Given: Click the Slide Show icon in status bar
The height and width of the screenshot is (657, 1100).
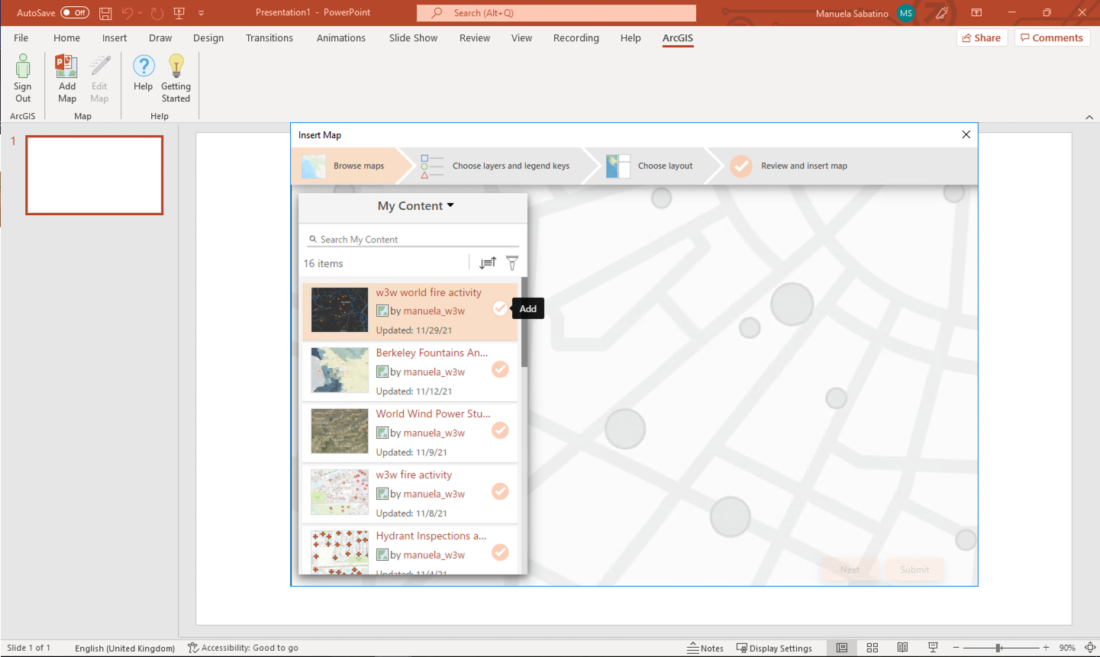Looking at the screenshot, I should pyautogui.click(x=932, y=647).
